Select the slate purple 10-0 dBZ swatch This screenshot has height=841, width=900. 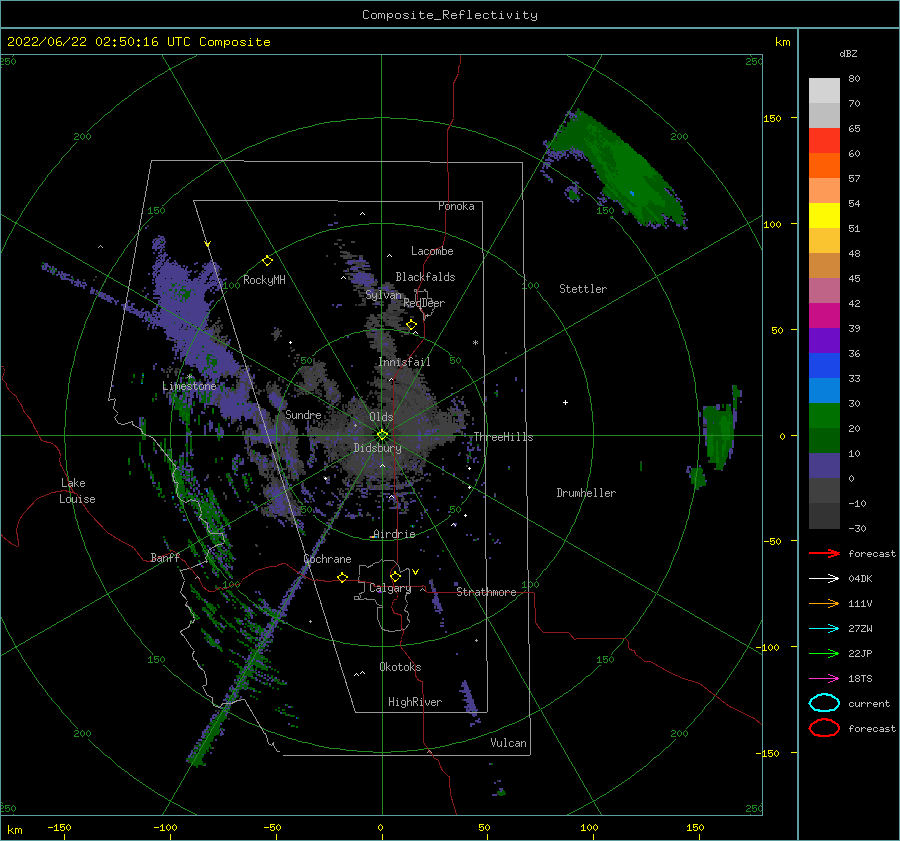click(824, 466)
